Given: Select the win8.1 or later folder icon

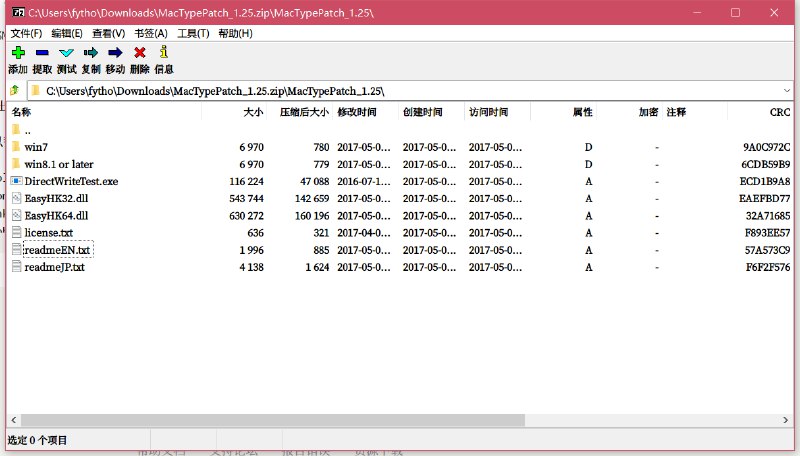Looking at the screenshot, I should click(x=16, y=164).
